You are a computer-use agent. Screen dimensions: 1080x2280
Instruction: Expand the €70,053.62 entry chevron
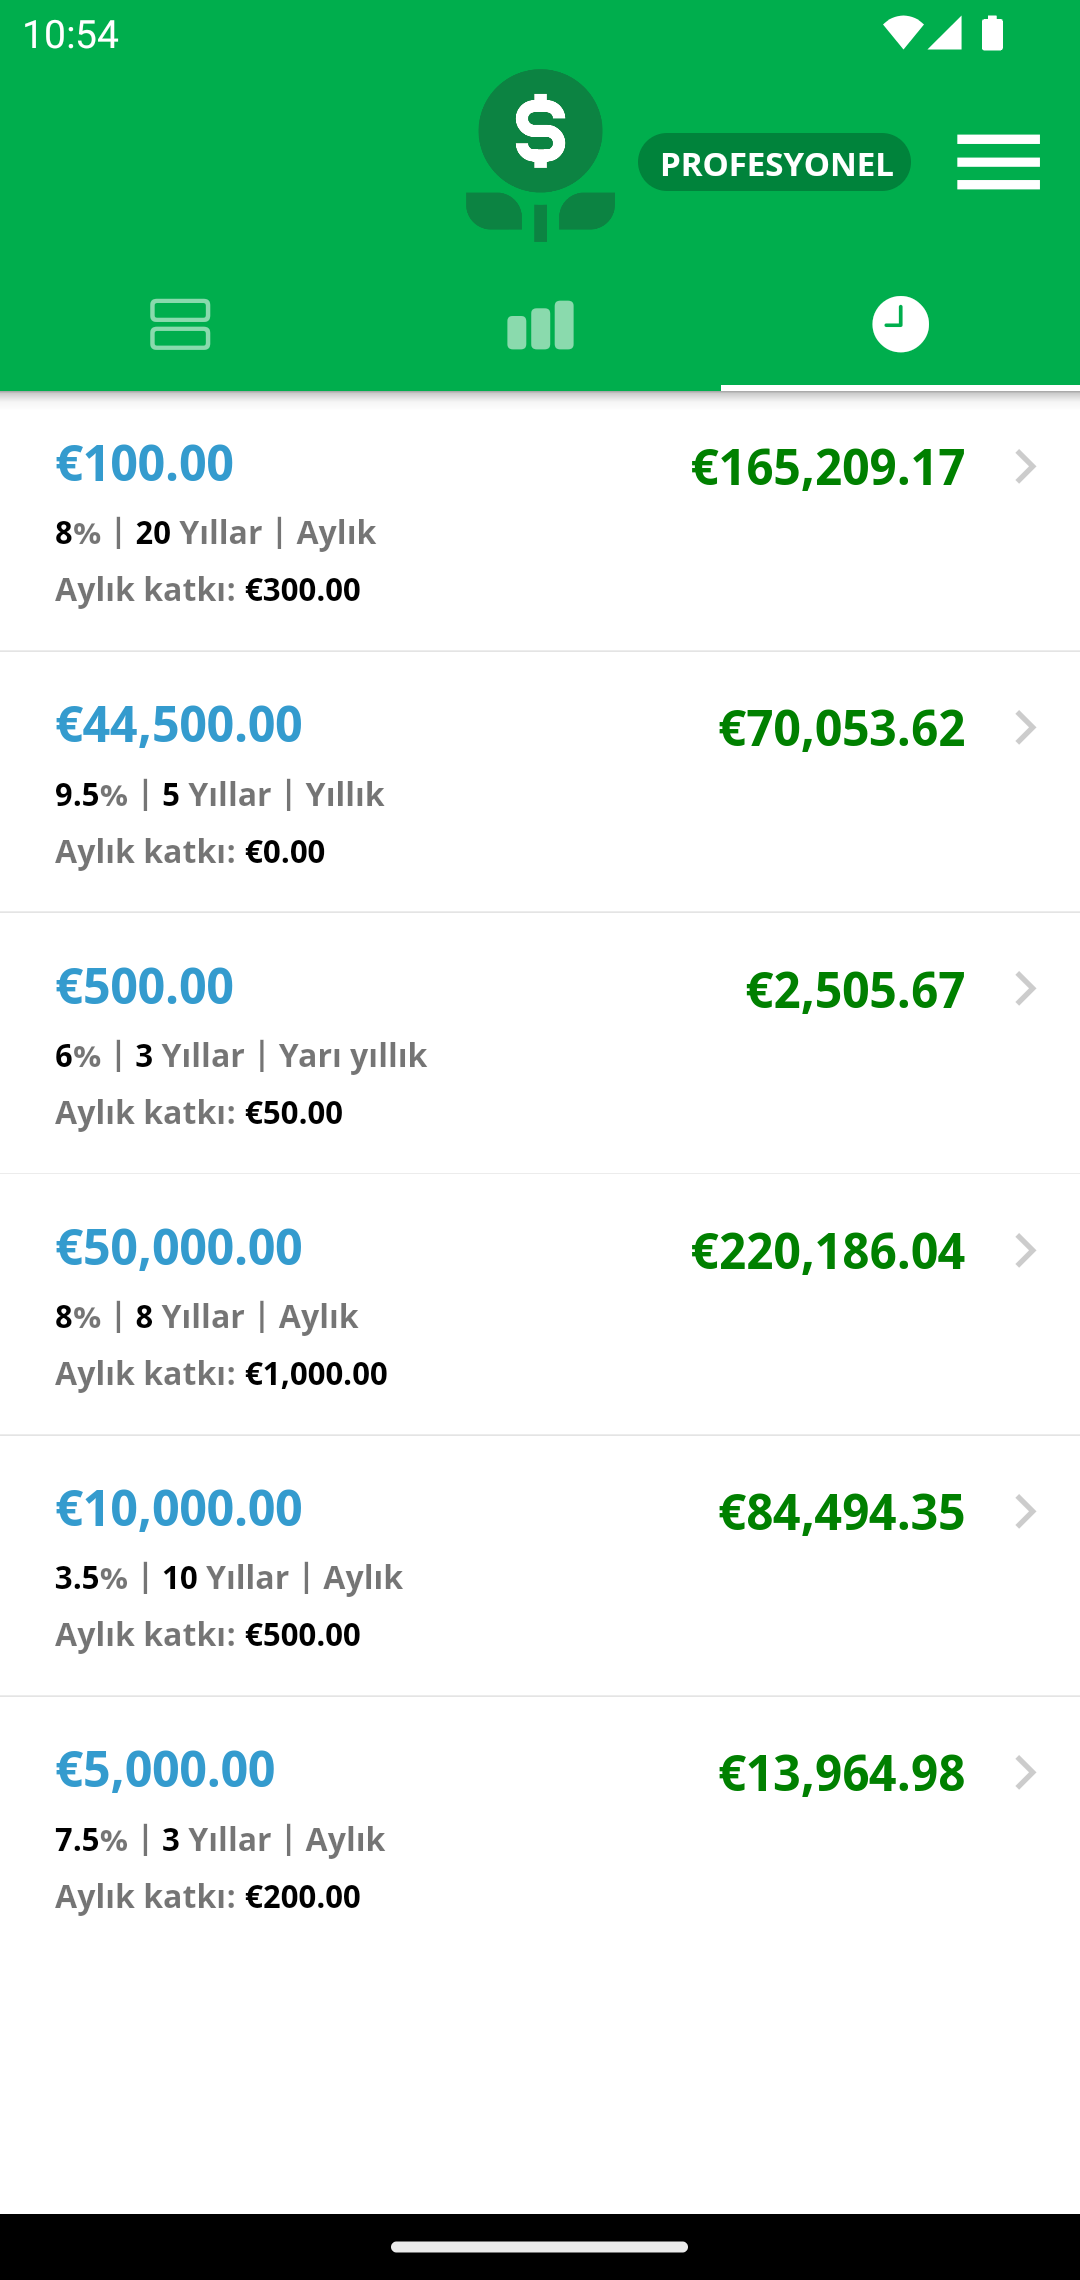click(x=1025, y=728)
